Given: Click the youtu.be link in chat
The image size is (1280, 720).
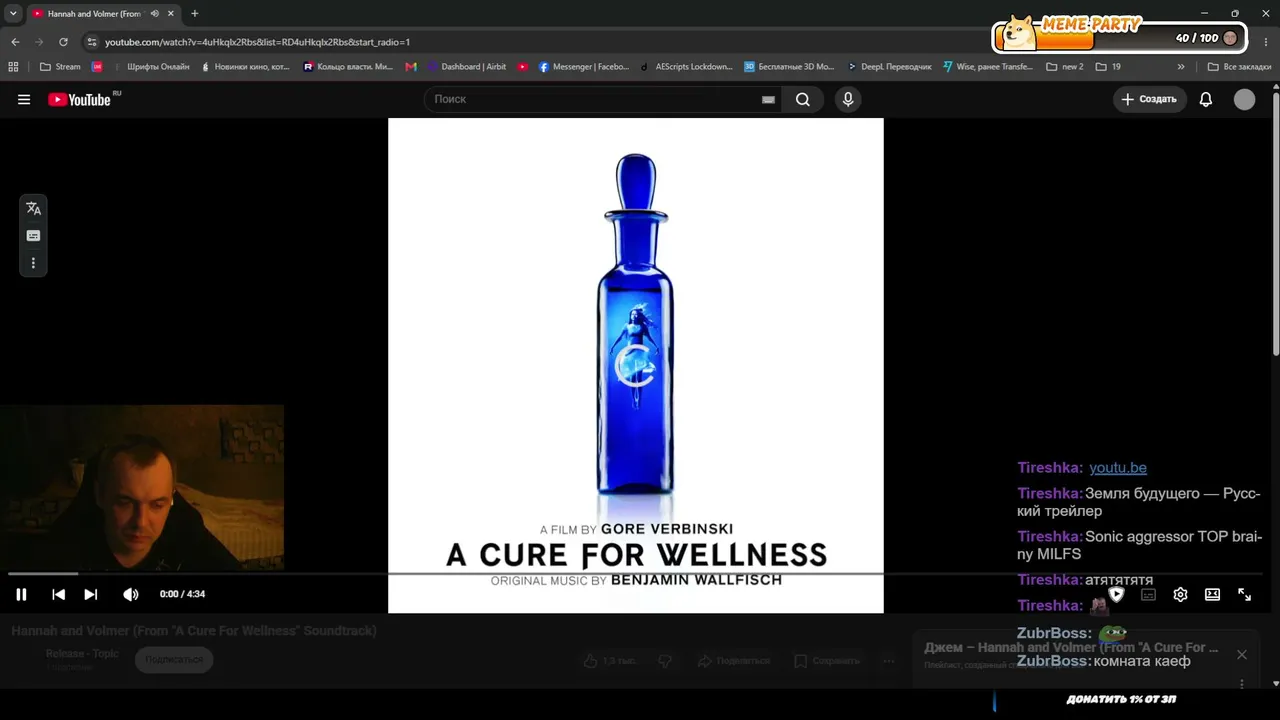Looking at the screenshot, I should click(1118, 468).
